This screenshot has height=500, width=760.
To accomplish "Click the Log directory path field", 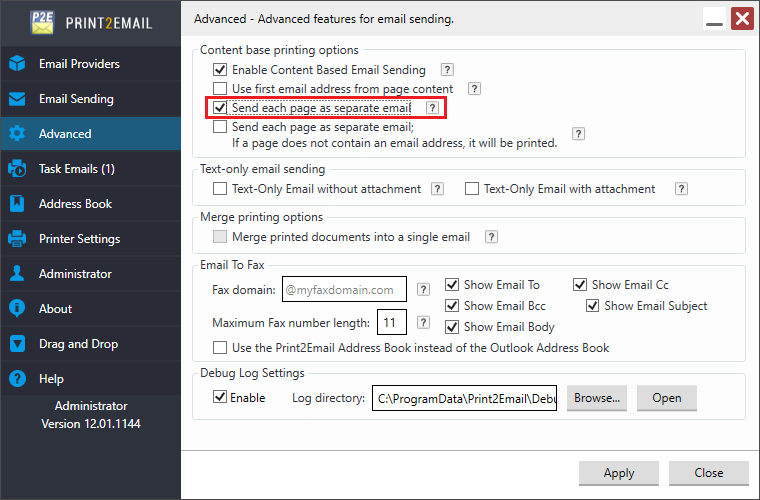I will click(x=464, y=398).
